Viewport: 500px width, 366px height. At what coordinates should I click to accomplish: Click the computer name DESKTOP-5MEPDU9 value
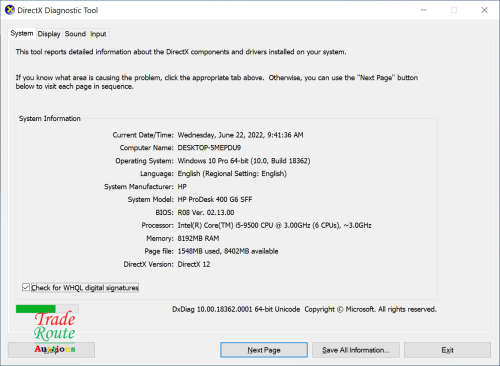point(209,148)
